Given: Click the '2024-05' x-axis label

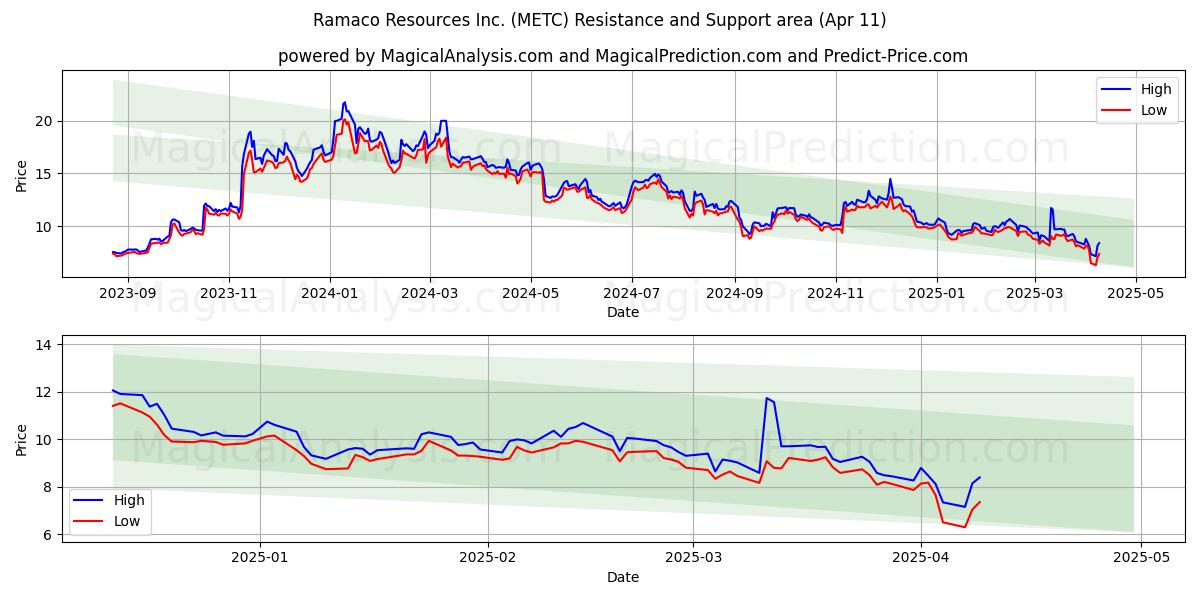Looking at the screenshot, I should click(x=531, y=293).
